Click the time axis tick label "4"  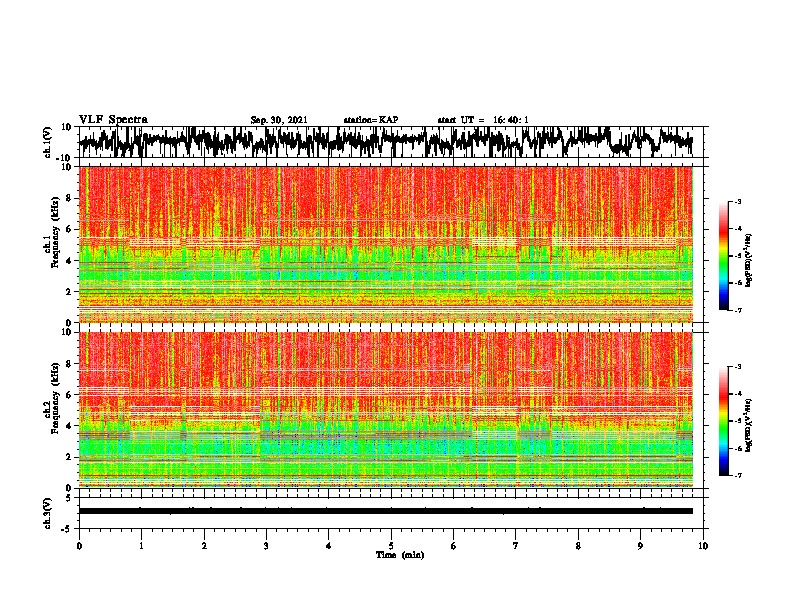click(x=329, y=546)
